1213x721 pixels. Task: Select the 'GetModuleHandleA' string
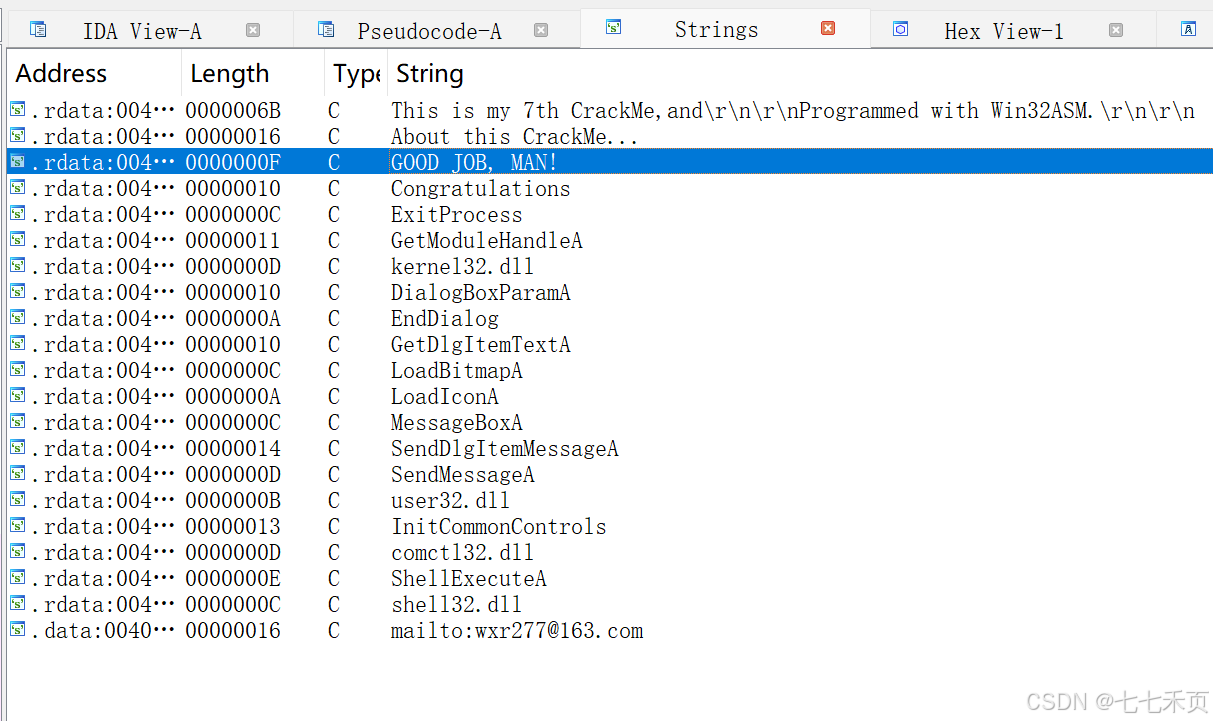[486, 241]
